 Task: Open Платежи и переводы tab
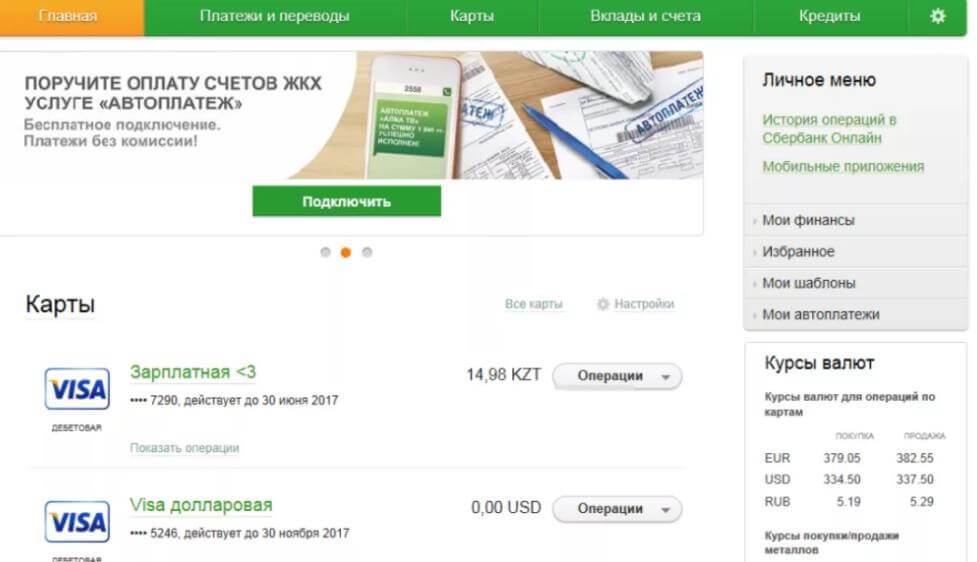click(274, 16)
